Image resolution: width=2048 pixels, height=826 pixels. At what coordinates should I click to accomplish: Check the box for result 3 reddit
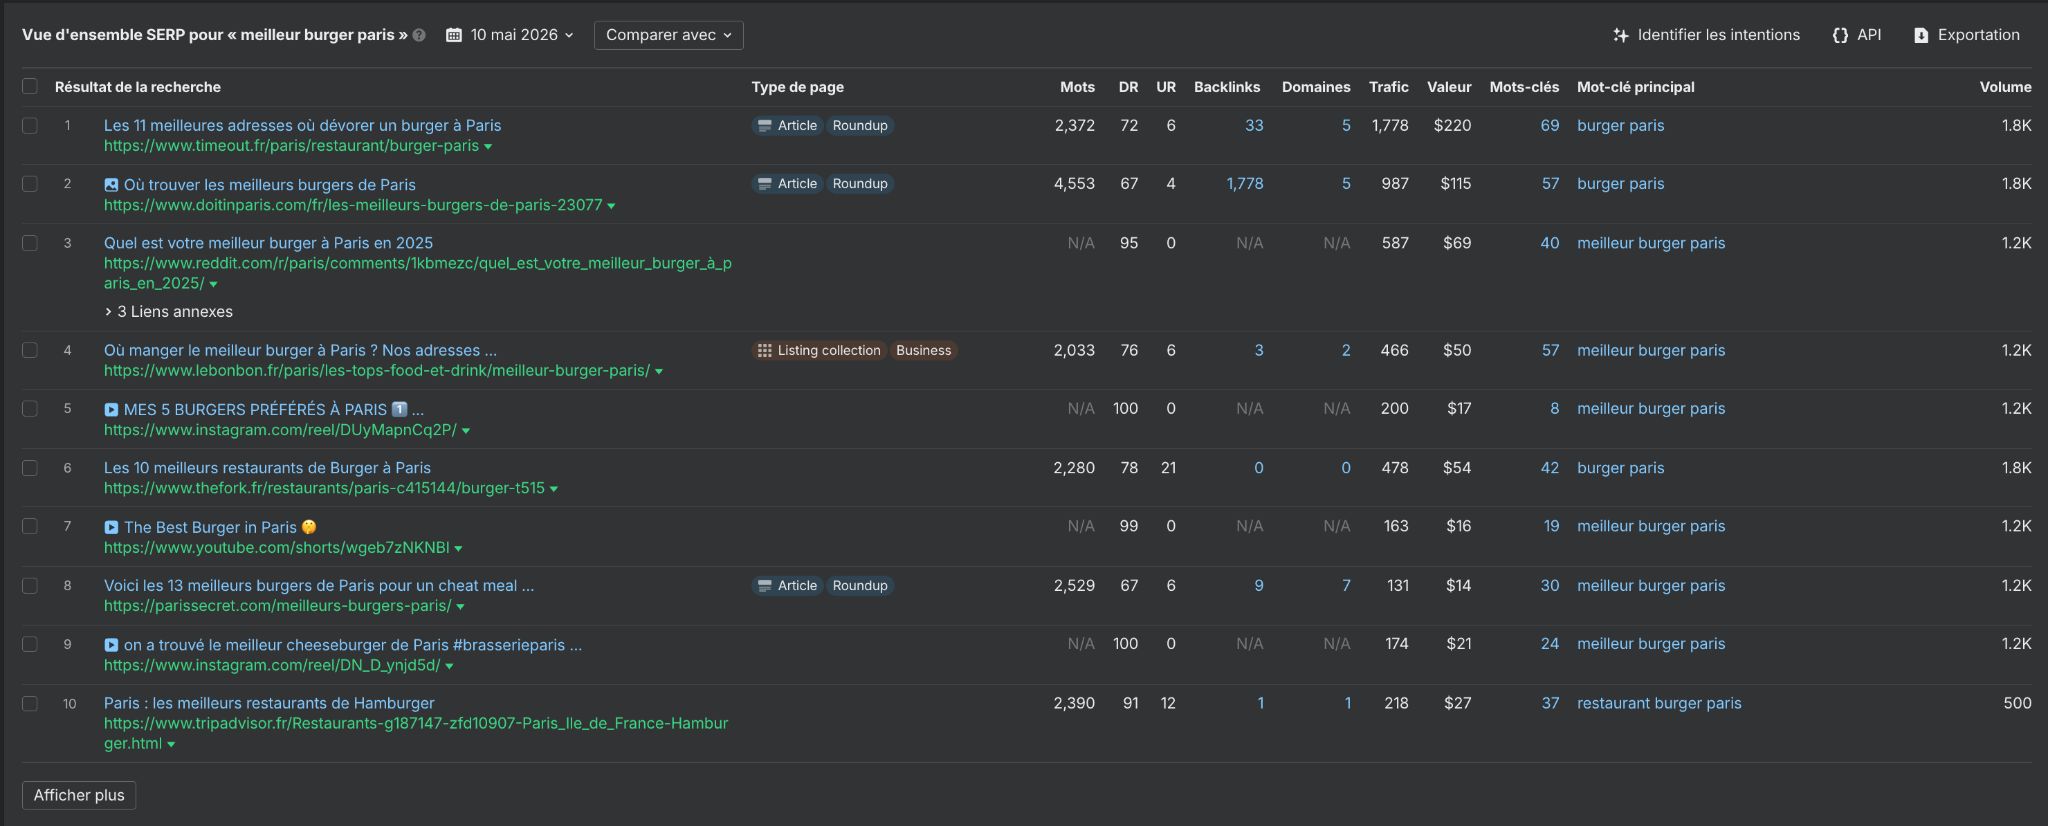(x=30, y=243)
